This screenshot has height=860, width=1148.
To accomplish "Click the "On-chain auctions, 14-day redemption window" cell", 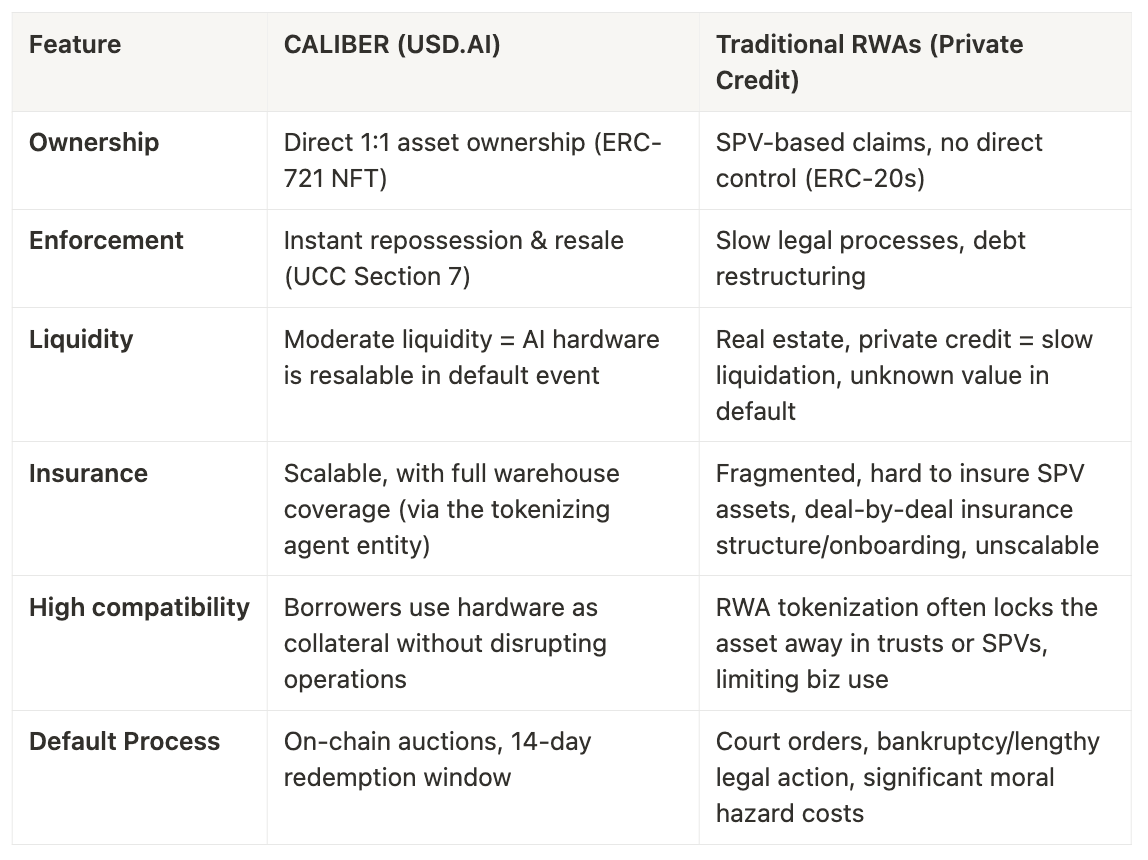I will [x=437, y=759].
